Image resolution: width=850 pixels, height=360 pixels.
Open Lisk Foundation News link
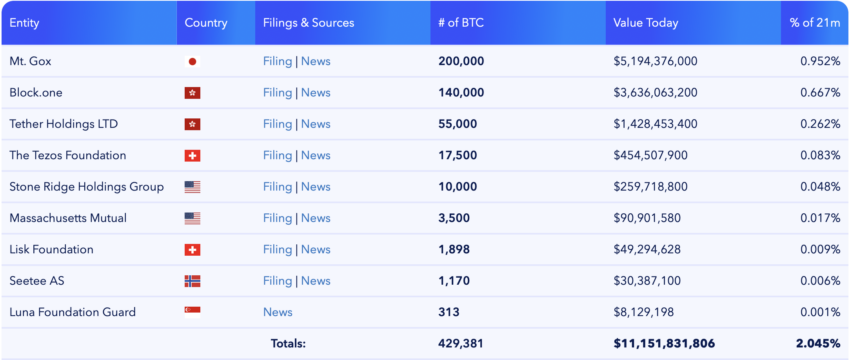click(315, 250)
